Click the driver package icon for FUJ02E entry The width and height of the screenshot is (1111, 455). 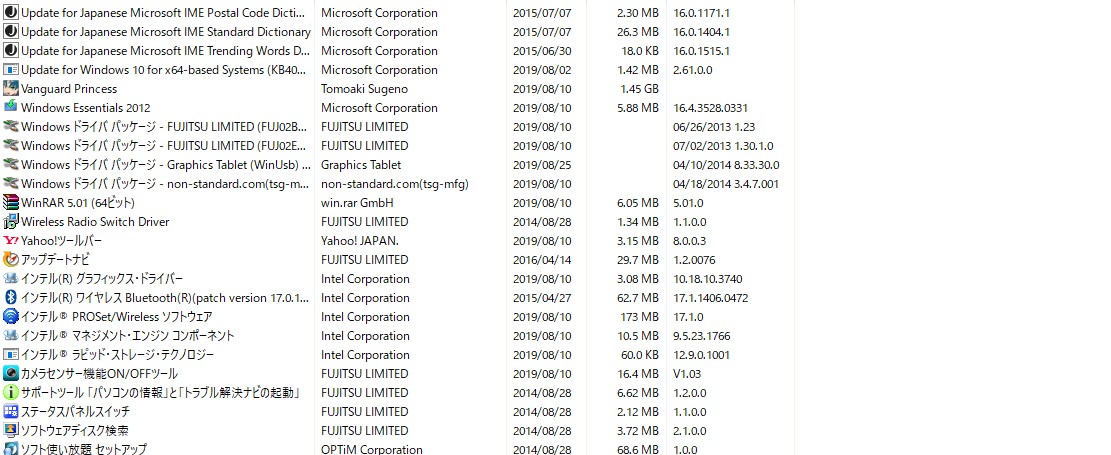pyautogui.click(x=11, y=146)
